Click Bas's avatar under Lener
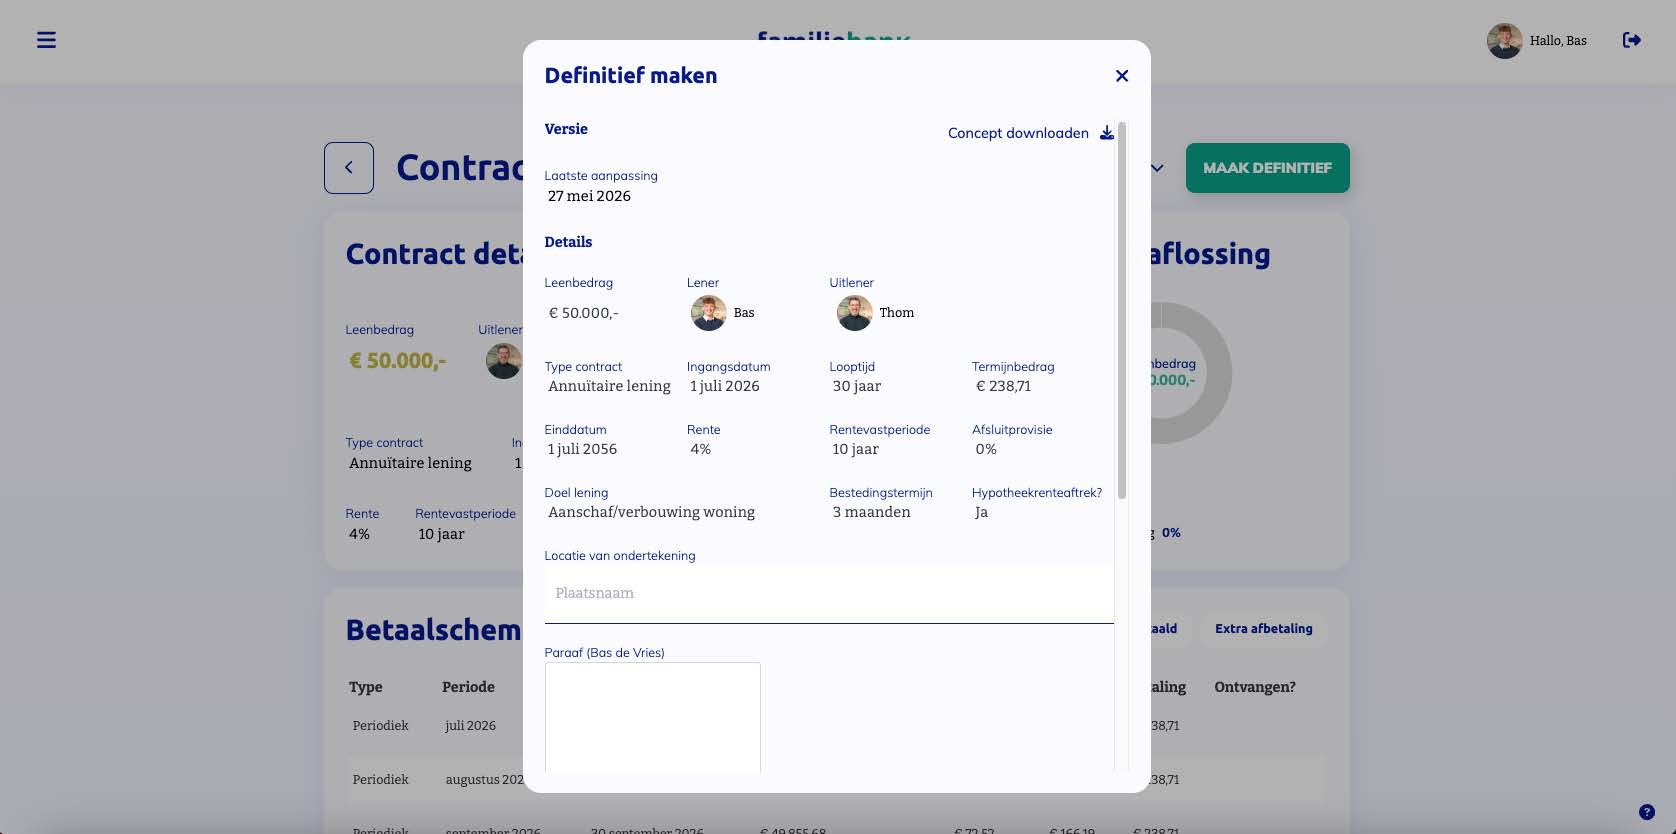1676x834 pixels. [708, 313]
